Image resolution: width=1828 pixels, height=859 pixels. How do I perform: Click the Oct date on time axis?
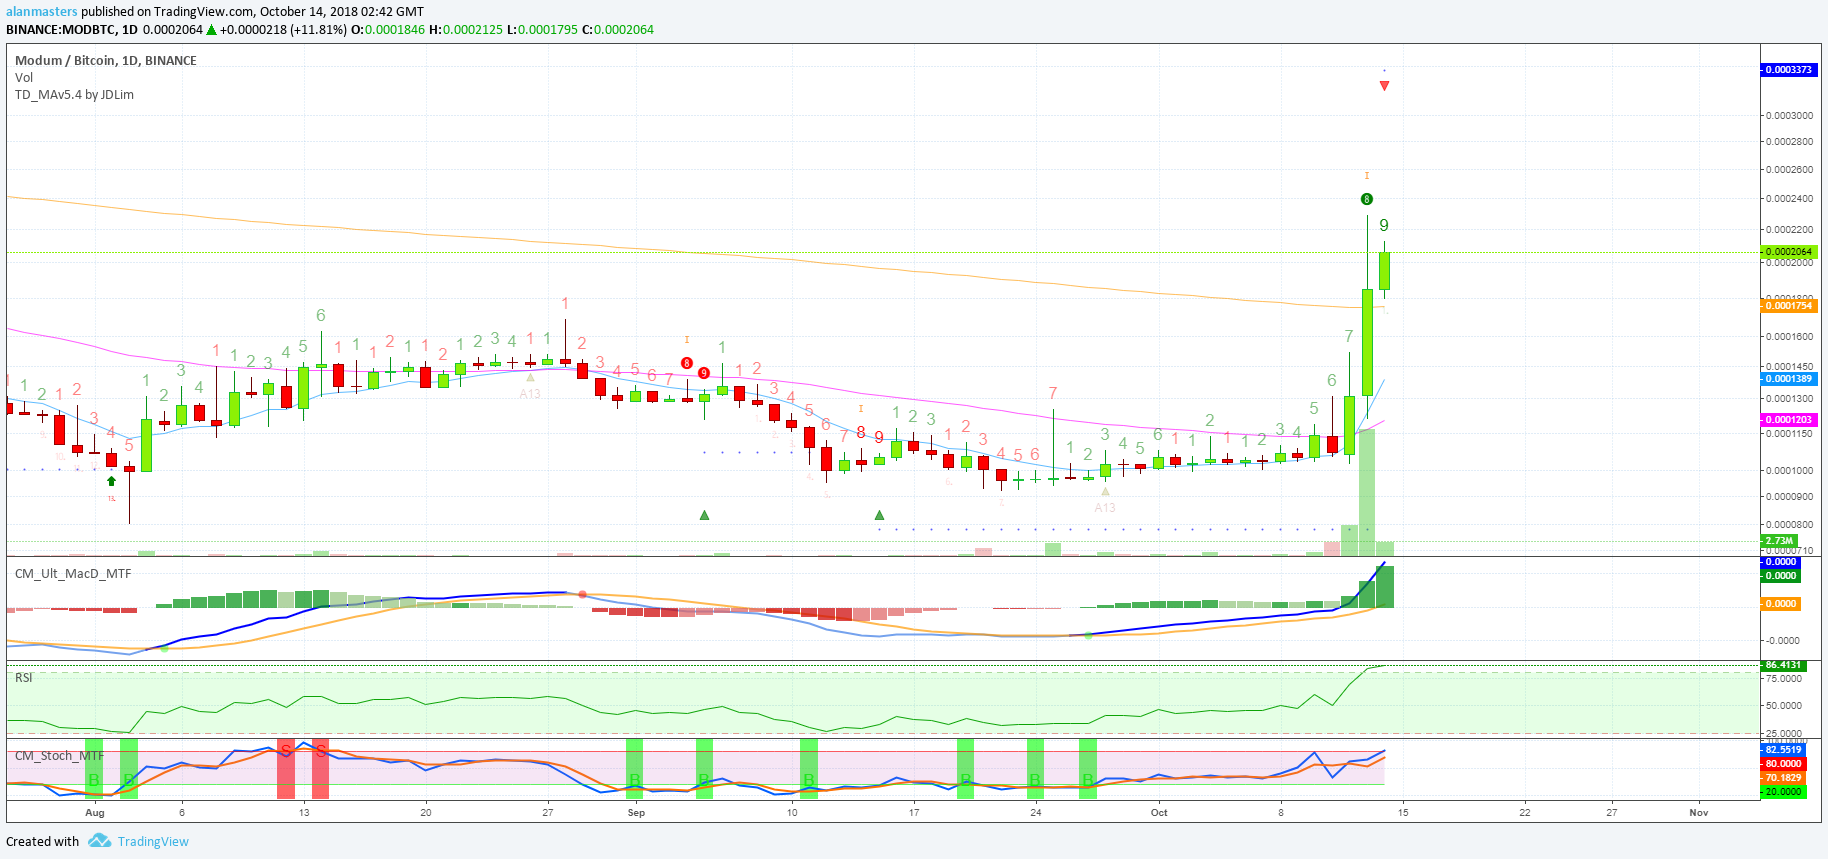pyautogui.click(x=1159, y=813)
